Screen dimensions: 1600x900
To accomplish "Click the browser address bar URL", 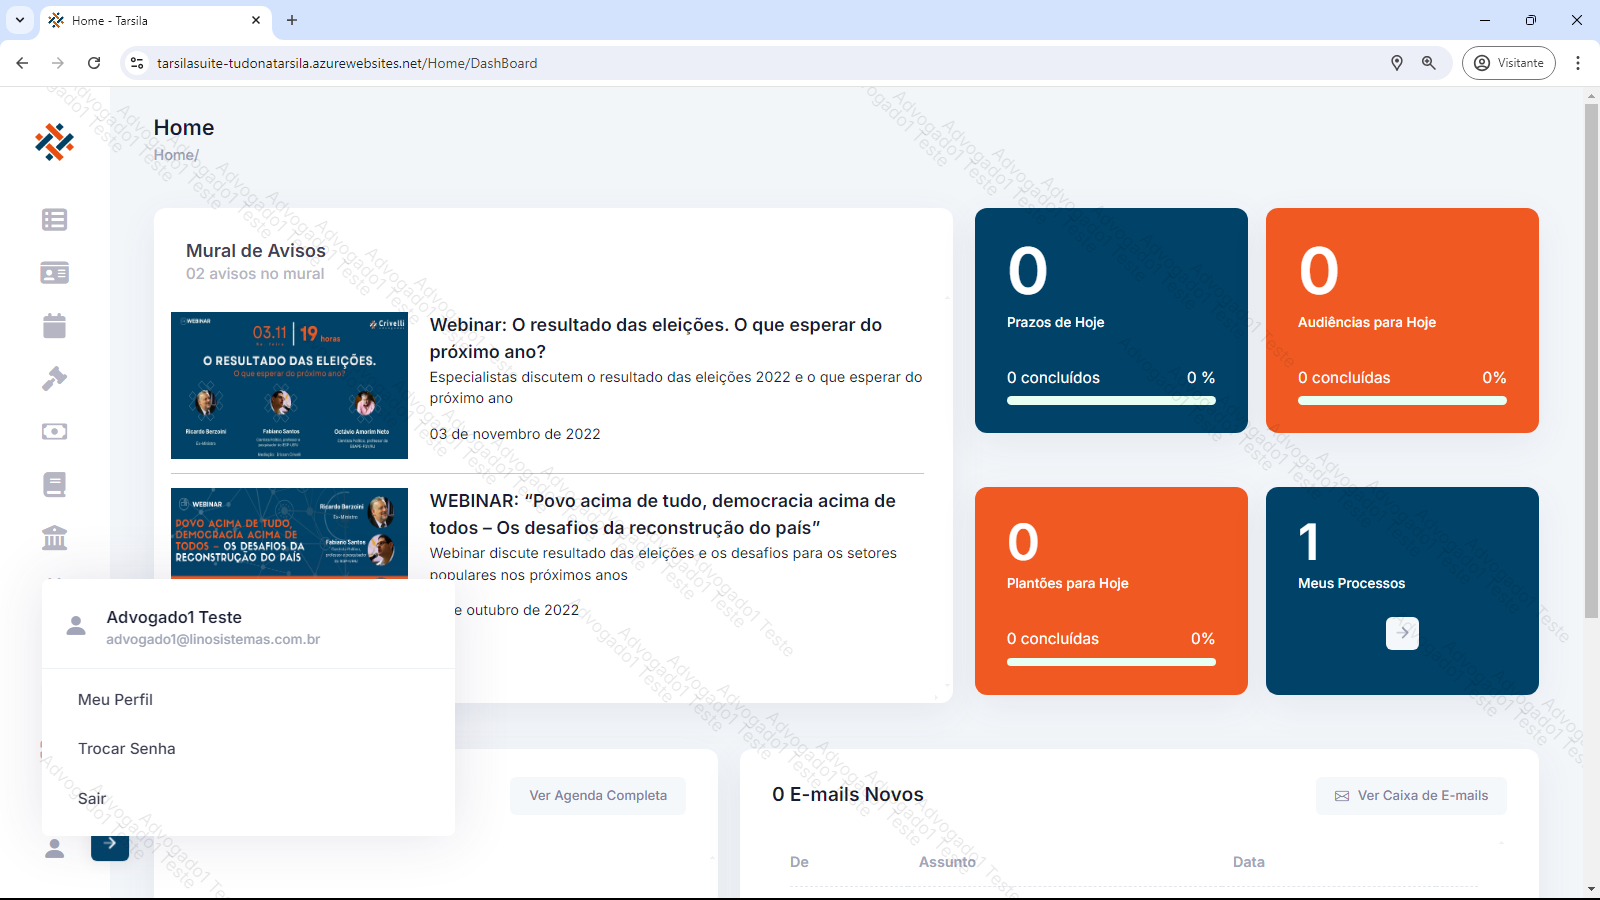I will [x=347, y=63].
